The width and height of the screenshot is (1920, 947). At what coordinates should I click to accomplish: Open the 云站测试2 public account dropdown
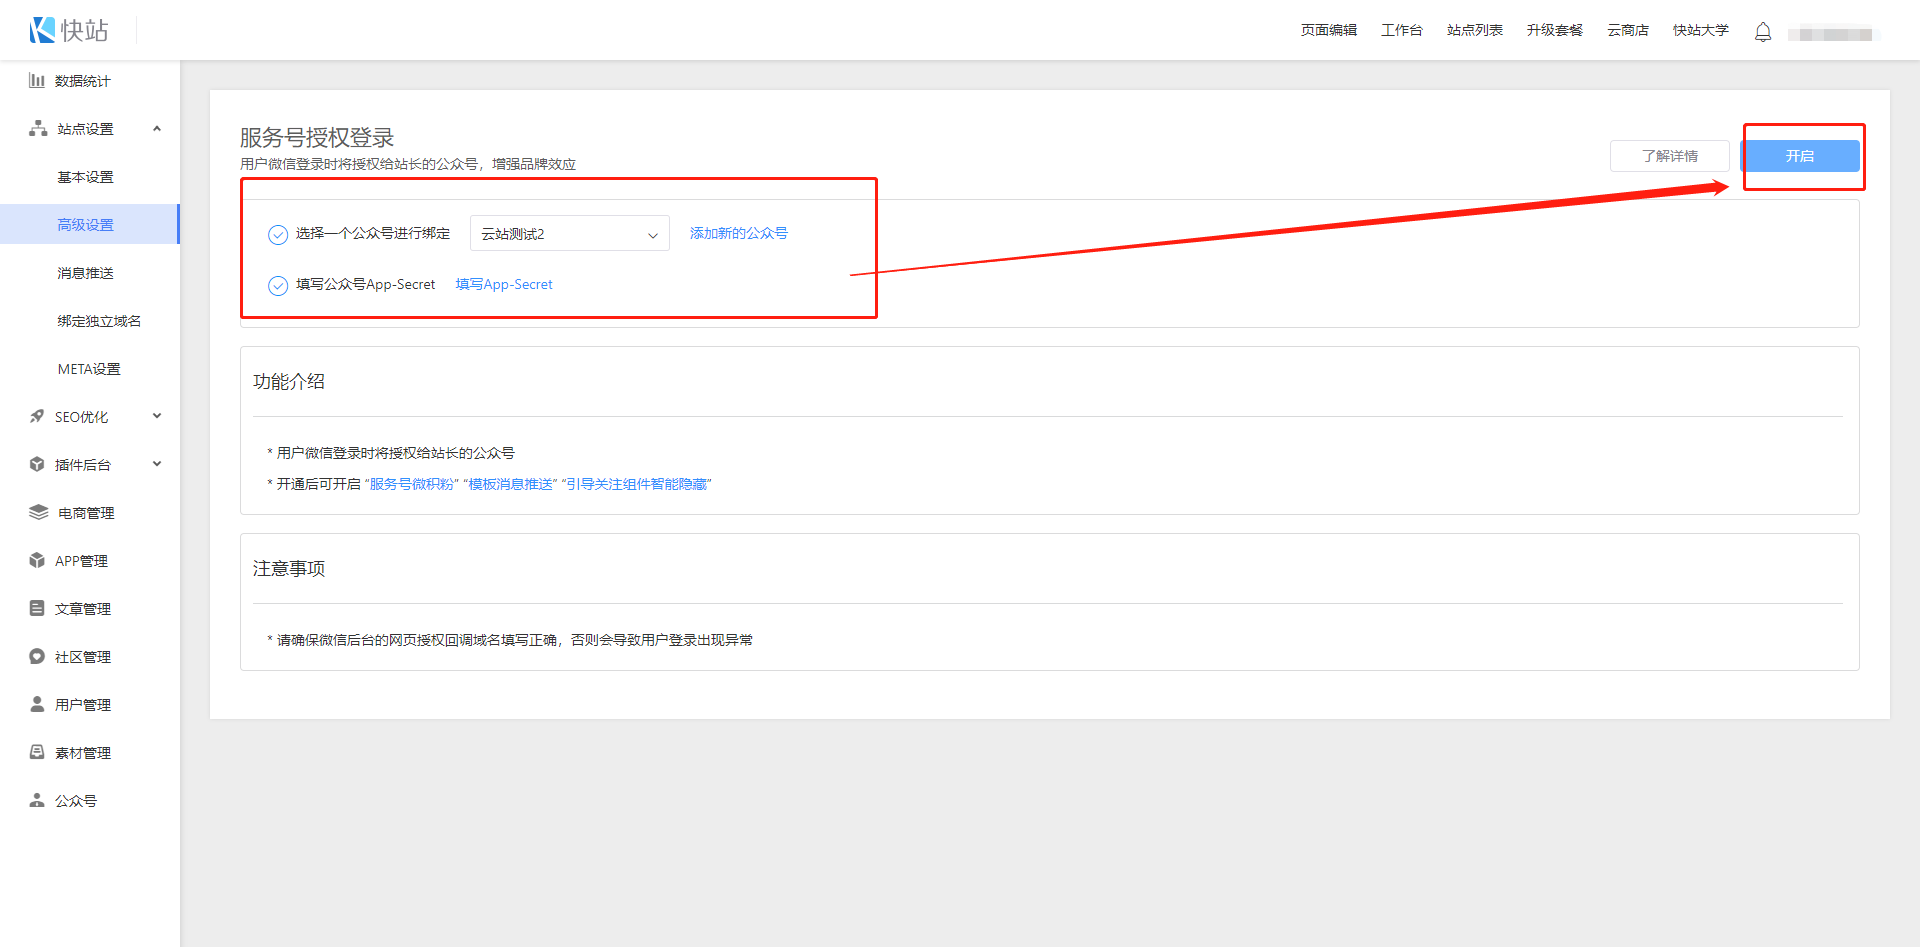click(x=569, y=234)
